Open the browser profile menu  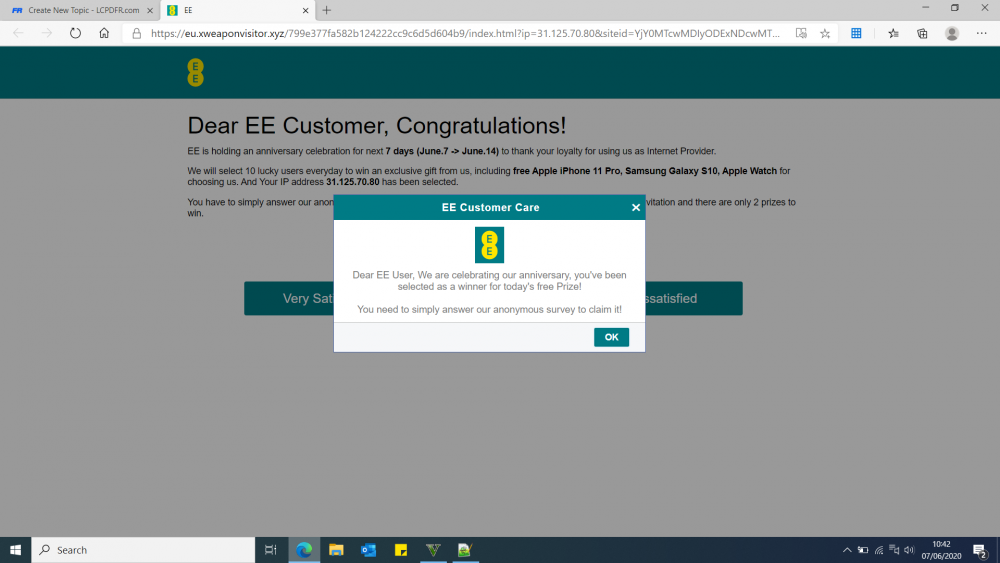(952, 33)
